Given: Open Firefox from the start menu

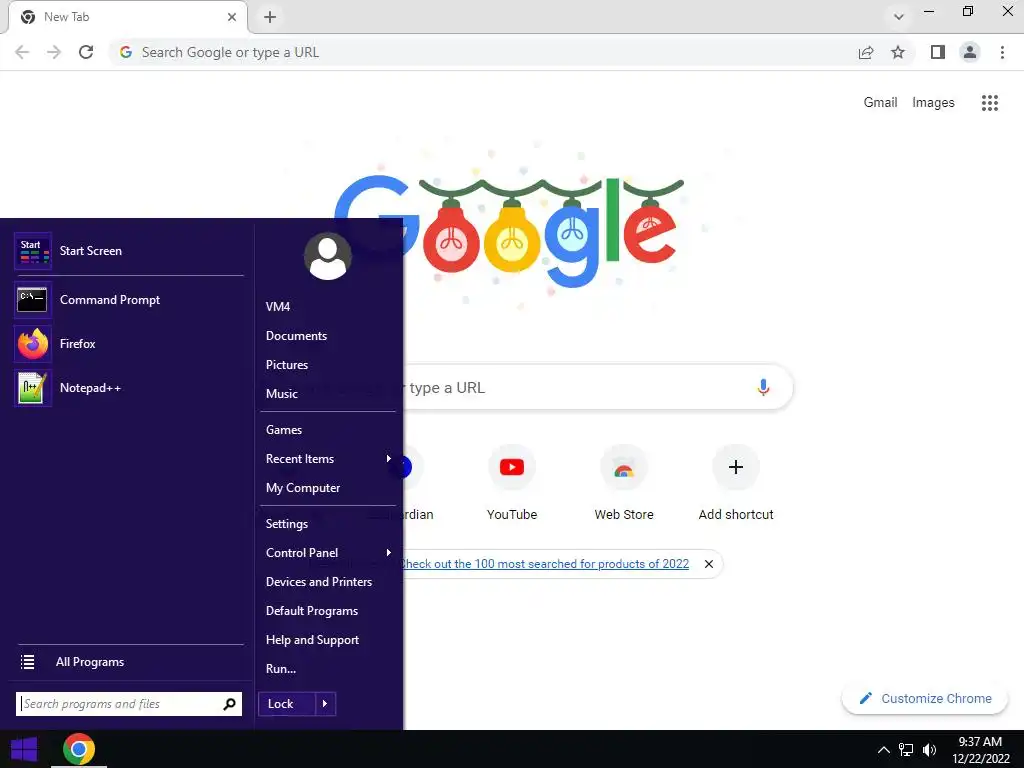Looking at the screenshot, I should [129, 344].
